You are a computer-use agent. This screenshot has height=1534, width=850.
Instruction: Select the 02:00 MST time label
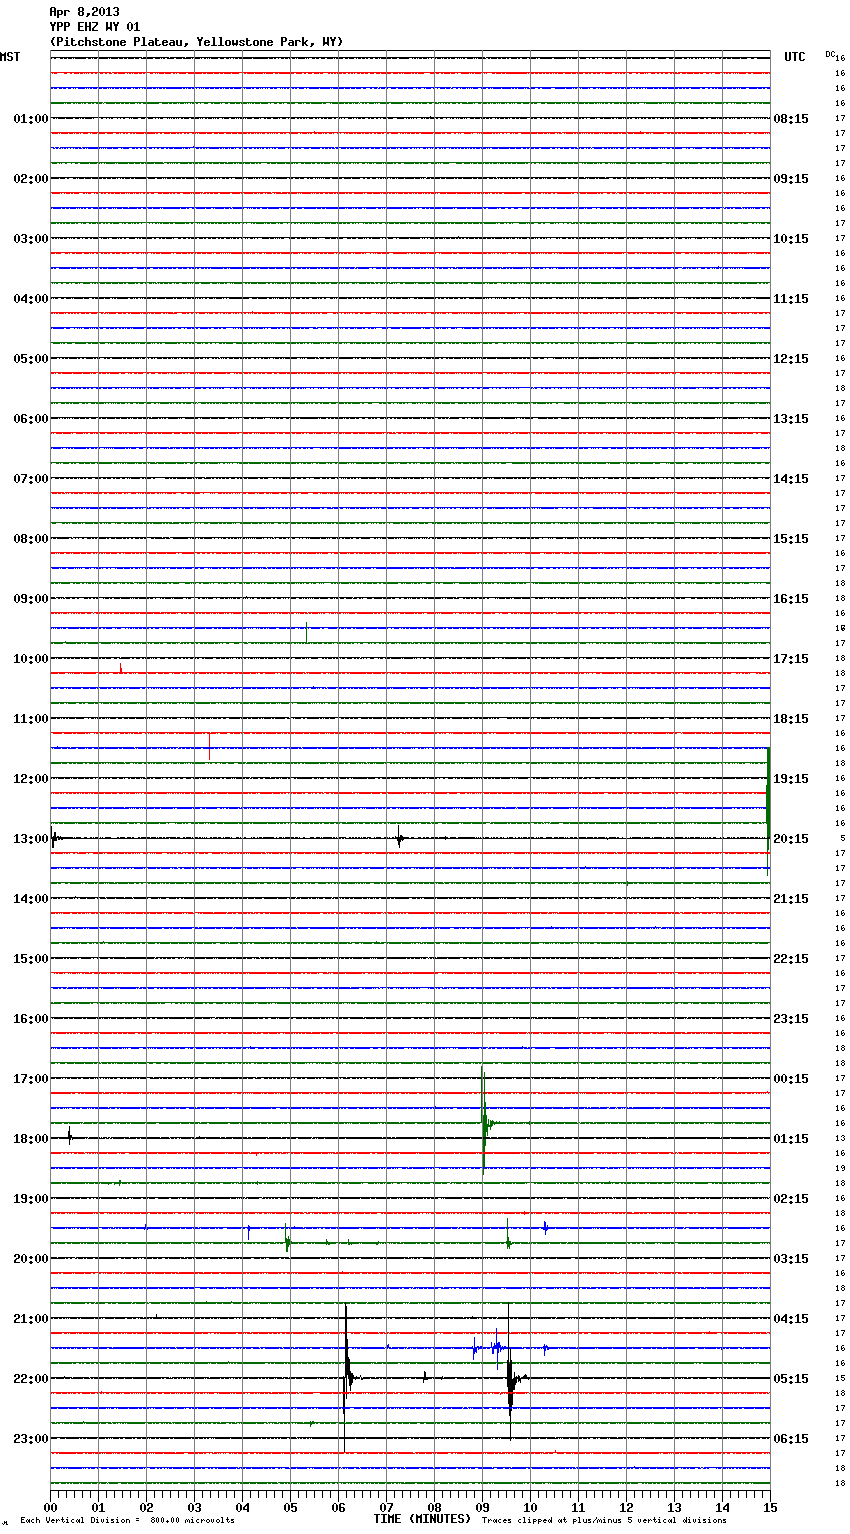(30, 179)
